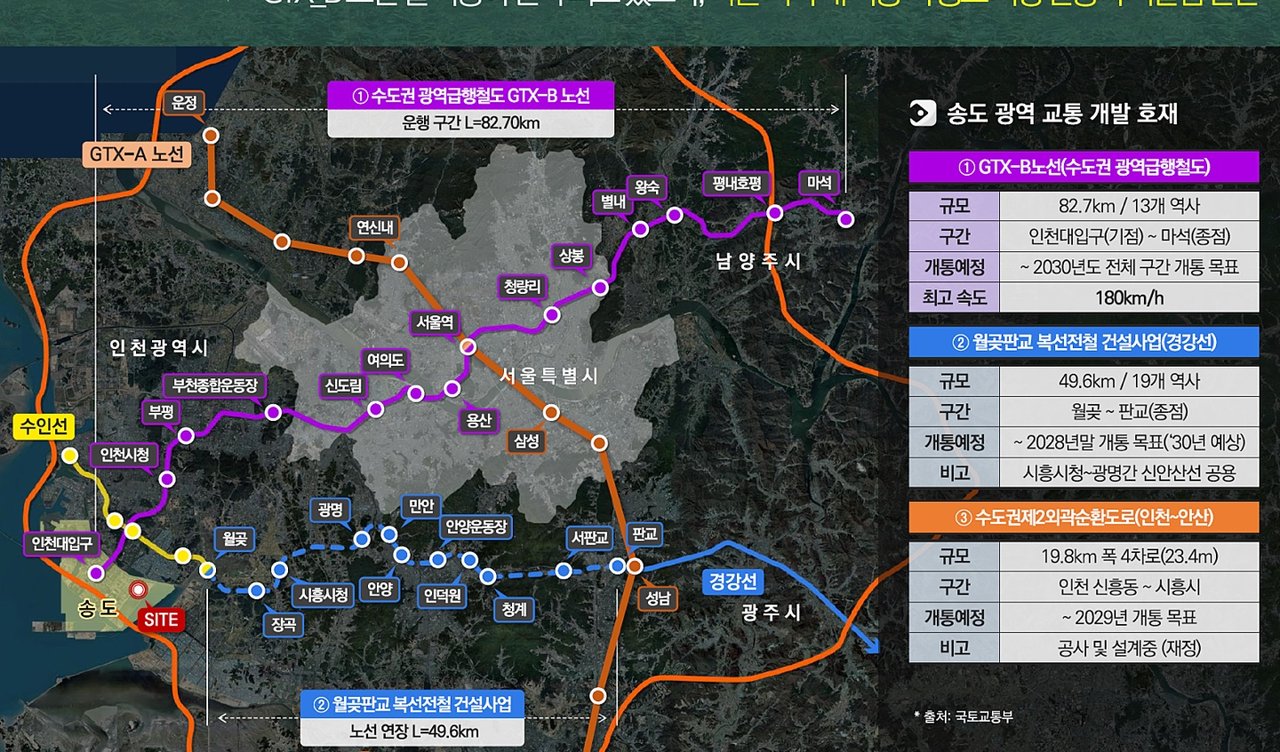The width and height of the screenshot is (1280, 752).
Task: Click the 송도 광역 교통 개발 호재 heading
Action: coord(1063,113)
